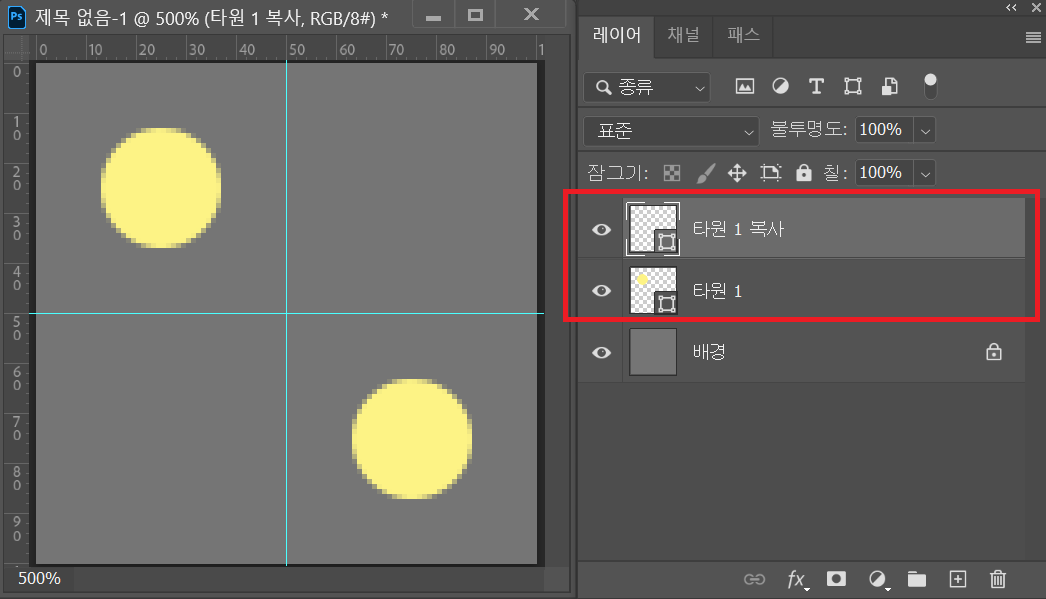Toggle the layer filtering on/off switch
Screen dimensions: 1046x599
(x=930, y=86)
